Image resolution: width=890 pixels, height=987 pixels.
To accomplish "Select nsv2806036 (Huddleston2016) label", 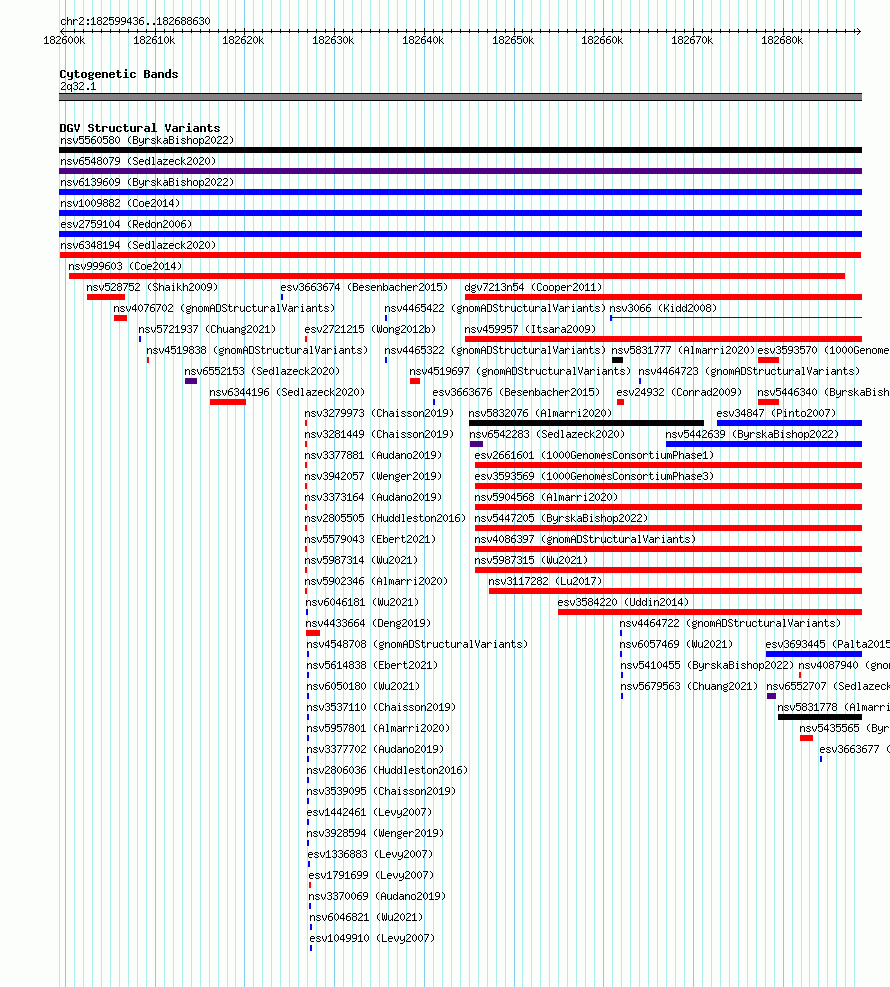I will pos(387,770).
